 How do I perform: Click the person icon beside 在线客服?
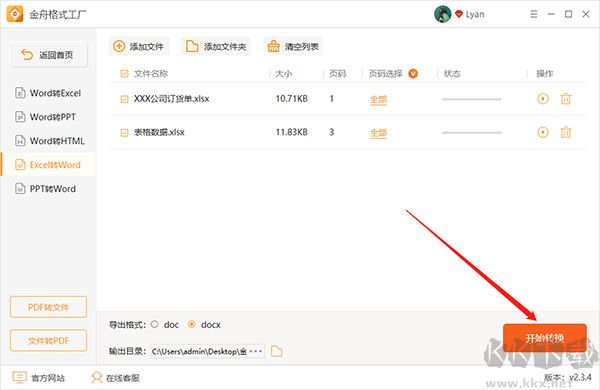(96, 377)
